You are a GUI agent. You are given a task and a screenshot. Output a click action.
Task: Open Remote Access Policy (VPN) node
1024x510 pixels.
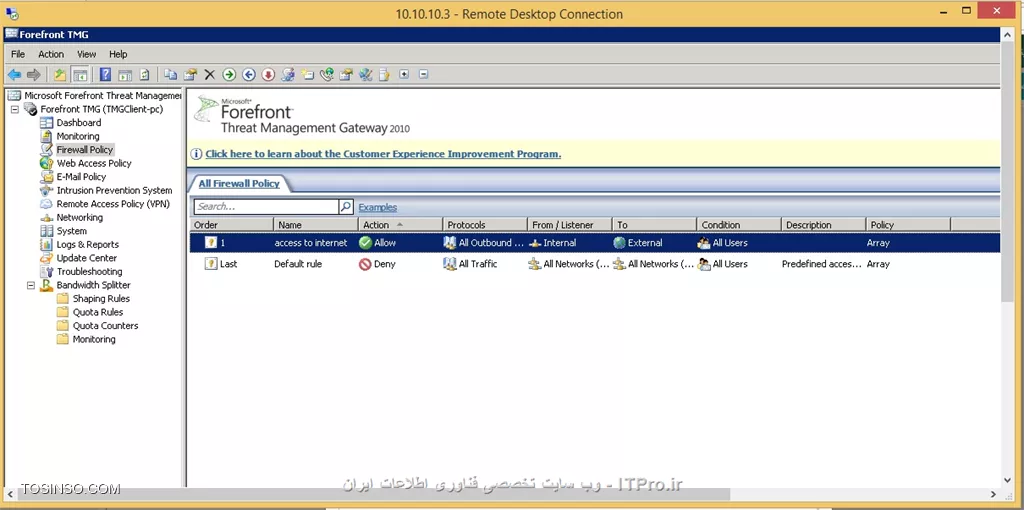point(113,204)
